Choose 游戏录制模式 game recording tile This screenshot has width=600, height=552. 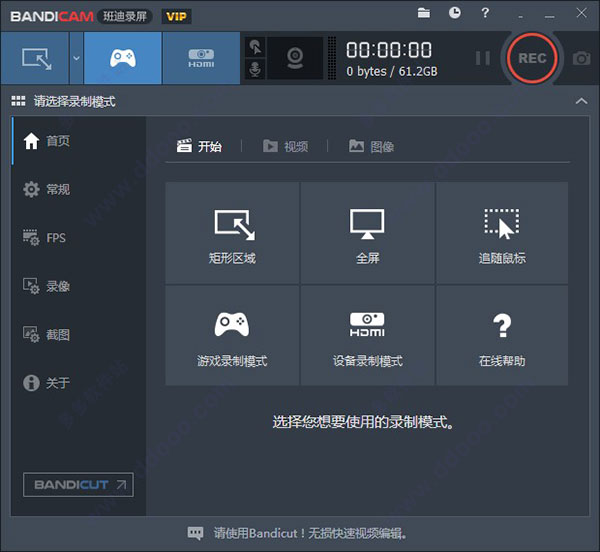point(232,335)
